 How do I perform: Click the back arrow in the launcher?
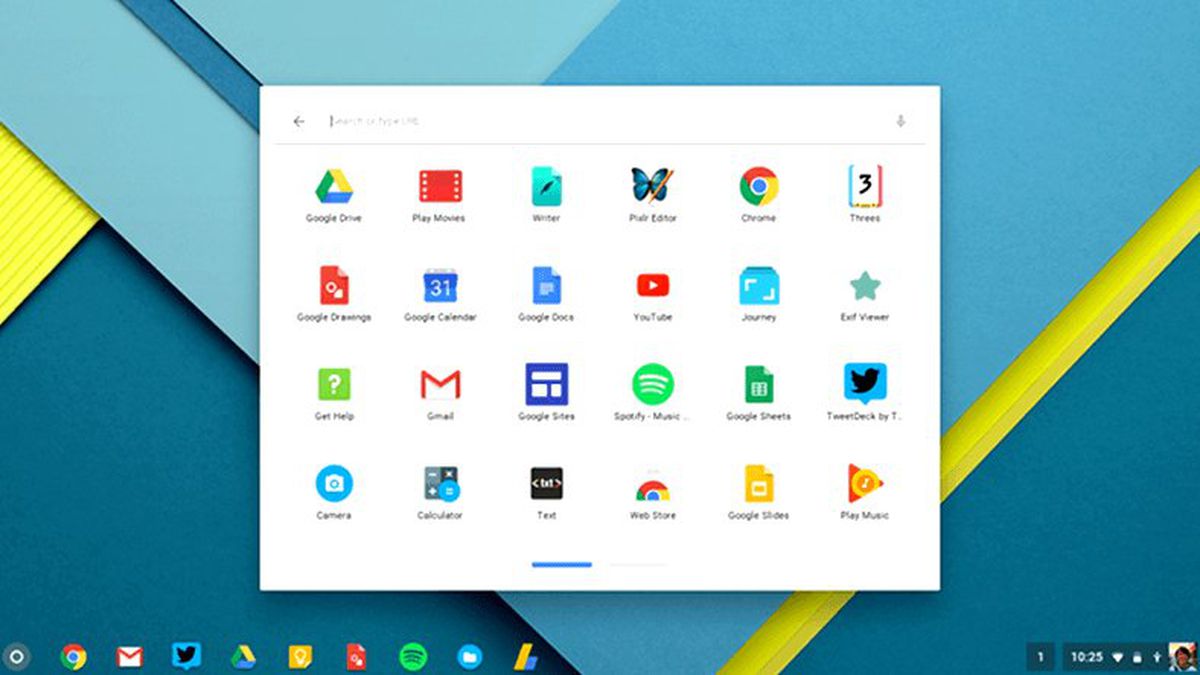(x=299, y=121)
